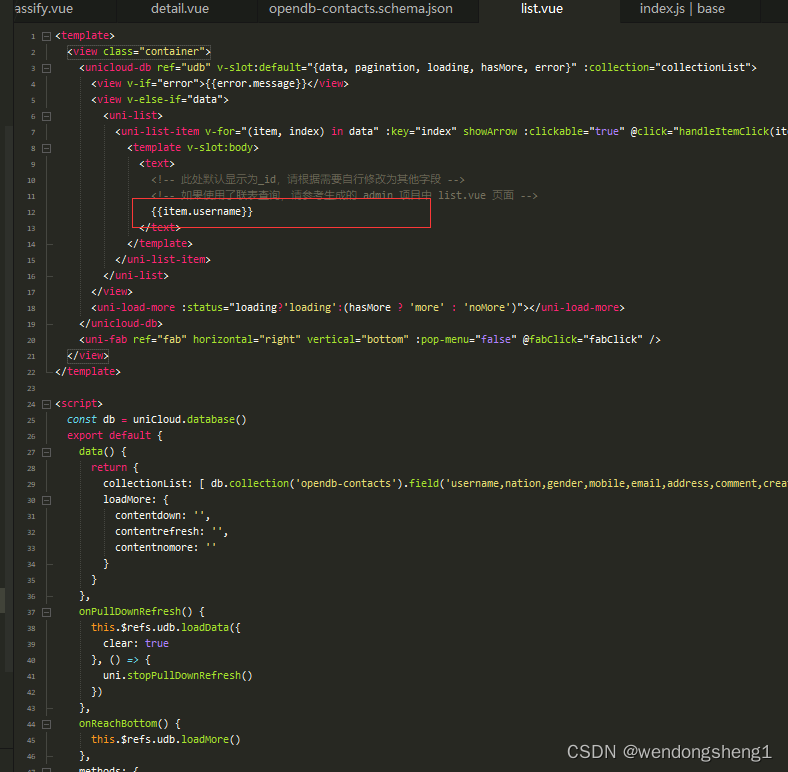Collapse the onPullDownRefresh function at line 37
Screen dimensions: 788x772
tap(46, 612)
